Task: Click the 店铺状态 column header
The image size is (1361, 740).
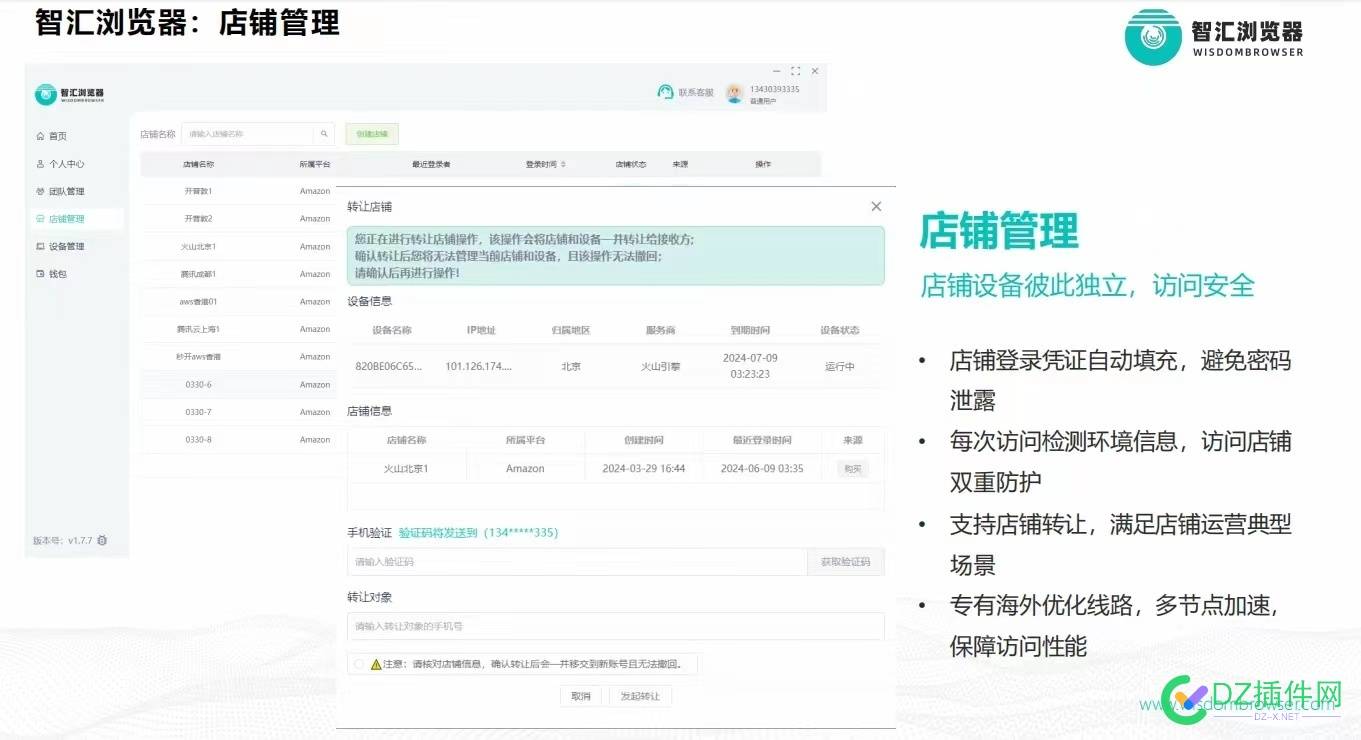Action: (630, 164)
